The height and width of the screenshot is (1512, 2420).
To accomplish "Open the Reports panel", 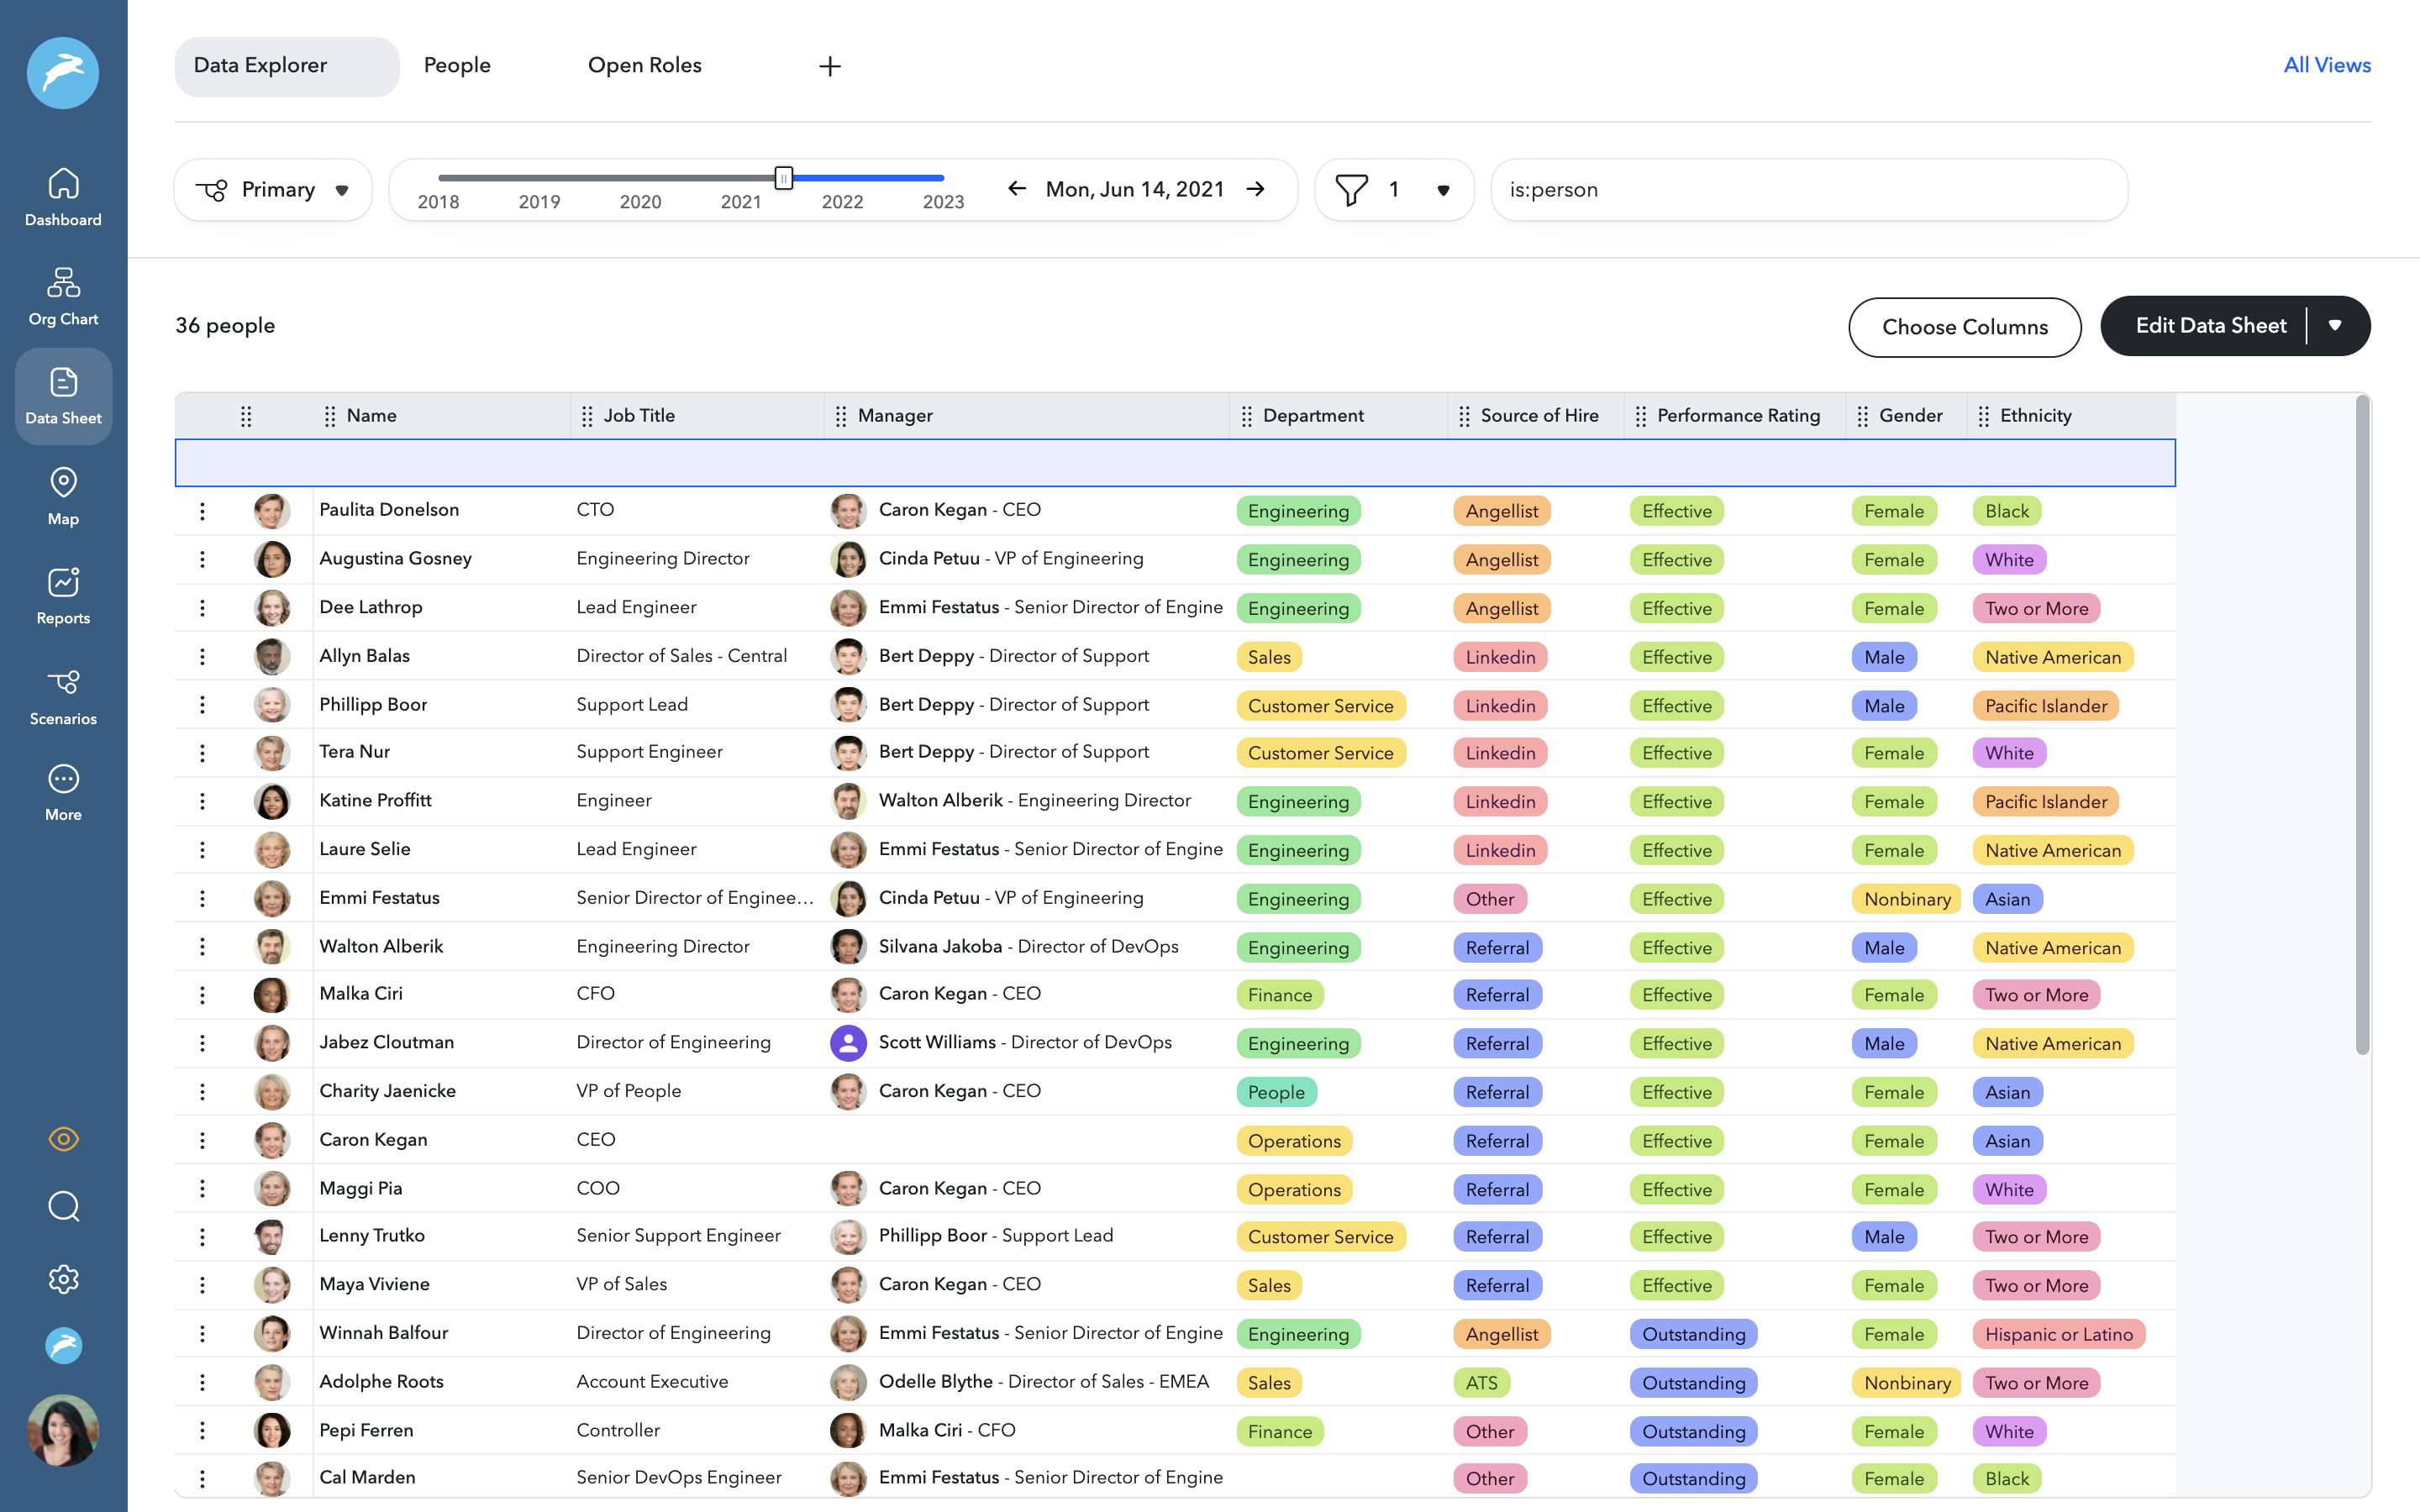I will [63, 594].
